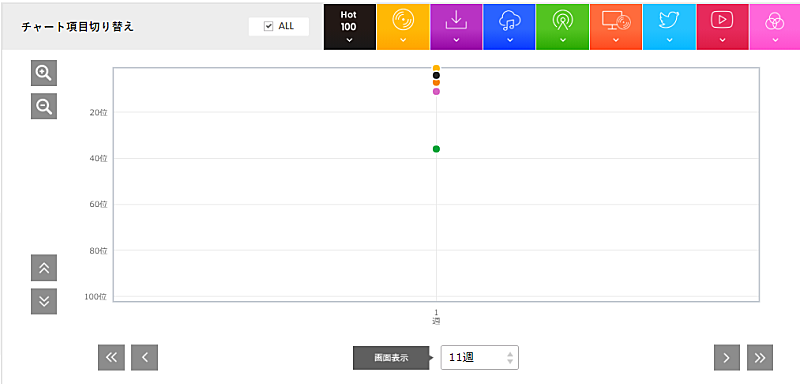Click the チャート項目切り替え heading
Viewport: 800px width, 384px height.
(78, 27)
